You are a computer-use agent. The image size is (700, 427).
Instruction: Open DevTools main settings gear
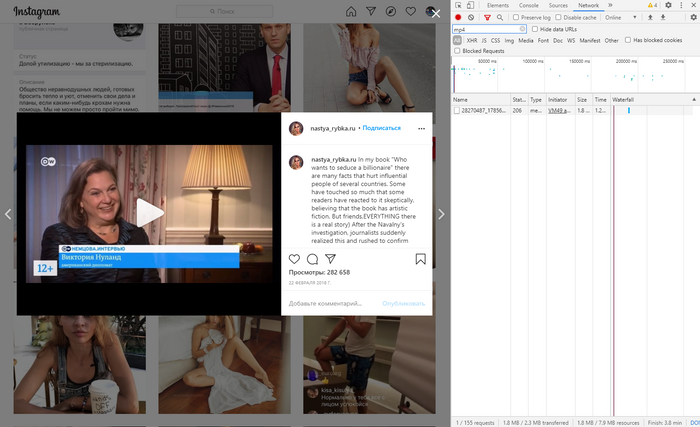pos(668,5)
